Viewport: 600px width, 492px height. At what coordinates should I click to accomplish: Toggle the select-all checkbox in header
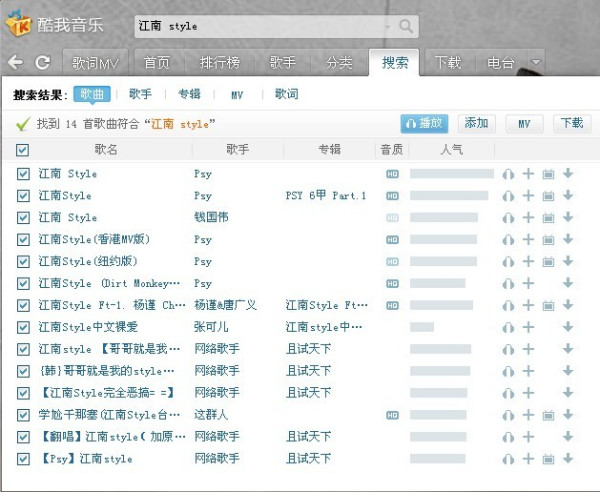[23, 150]
